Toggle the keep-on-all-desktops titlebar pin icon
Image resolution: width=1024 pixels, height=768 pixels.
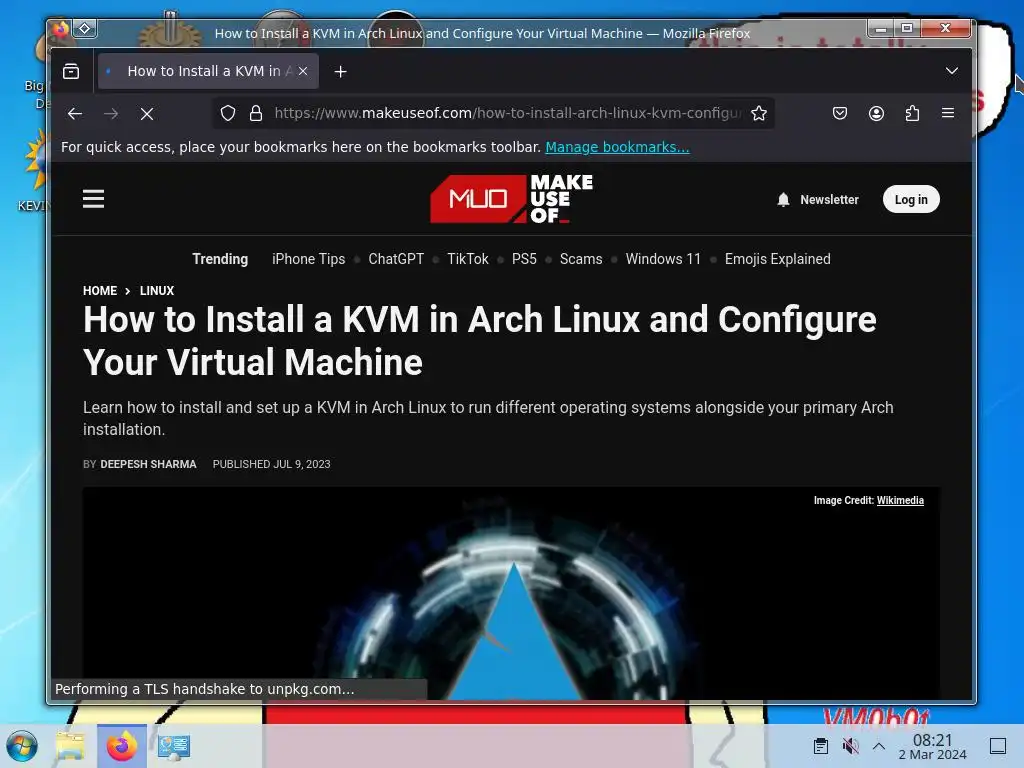85,29
